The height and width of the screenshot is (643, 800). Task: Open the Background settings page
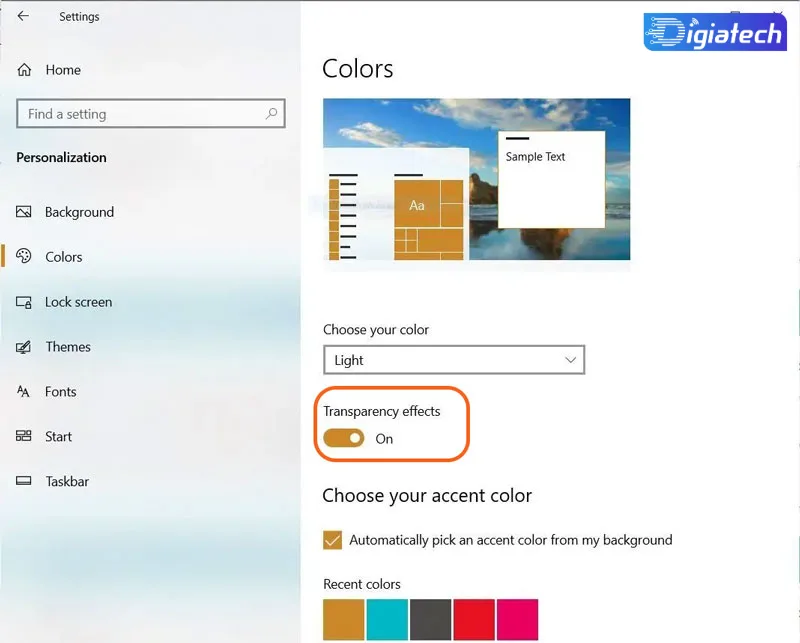(x=80, y=212)
